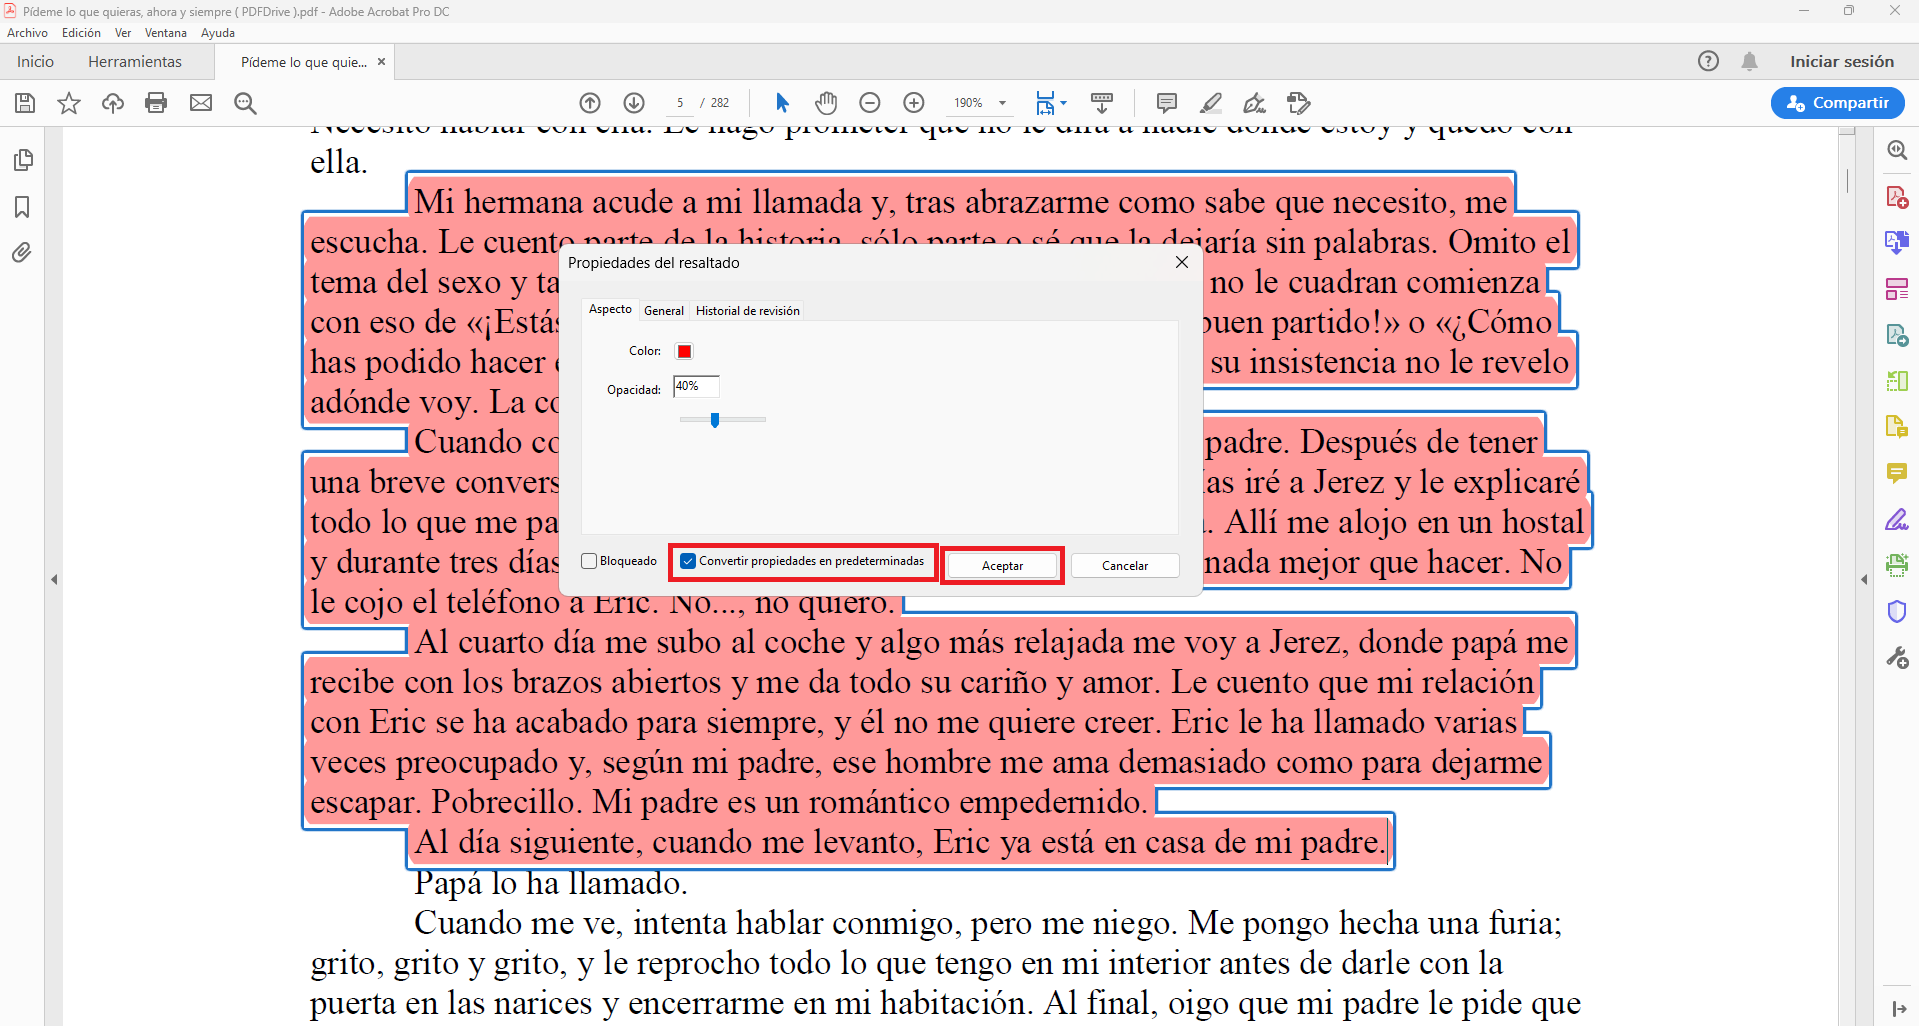Open read mode keyboard icon
Screen dimensions: 1919x1026
coord(1102,103)
